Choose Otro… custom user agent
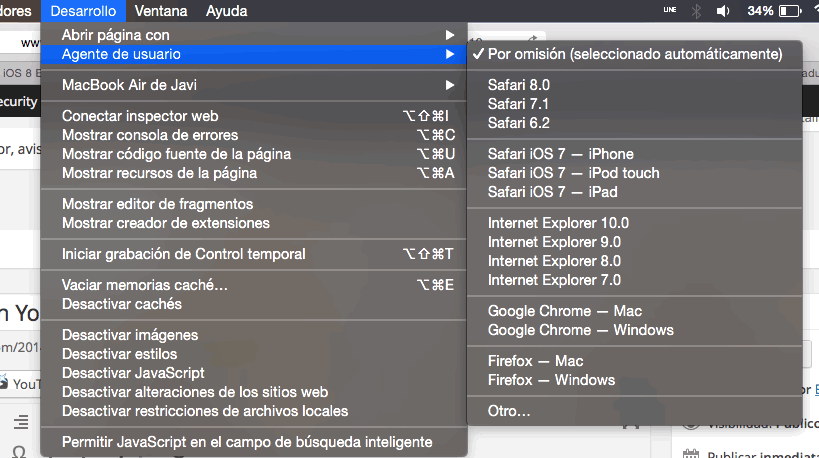Screen dimensions: 819x458 pos(635,411)
